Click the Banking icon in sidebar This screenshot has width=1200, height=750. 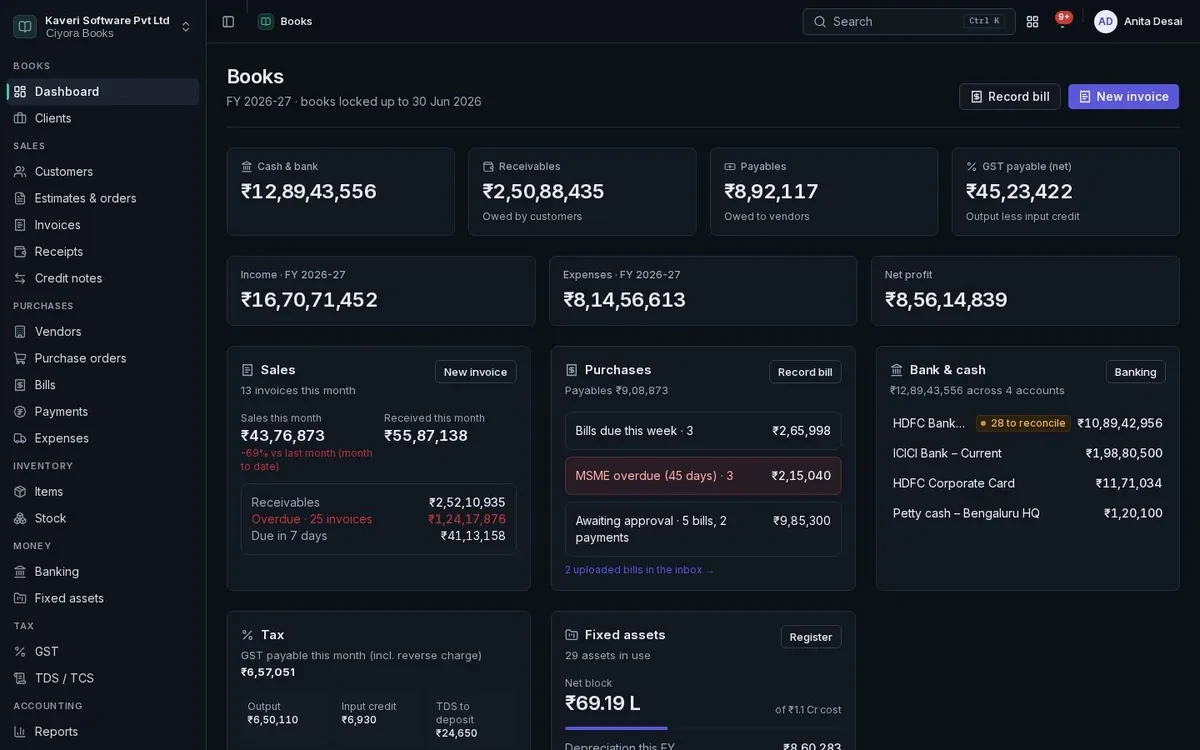click(x=20, y=572)
